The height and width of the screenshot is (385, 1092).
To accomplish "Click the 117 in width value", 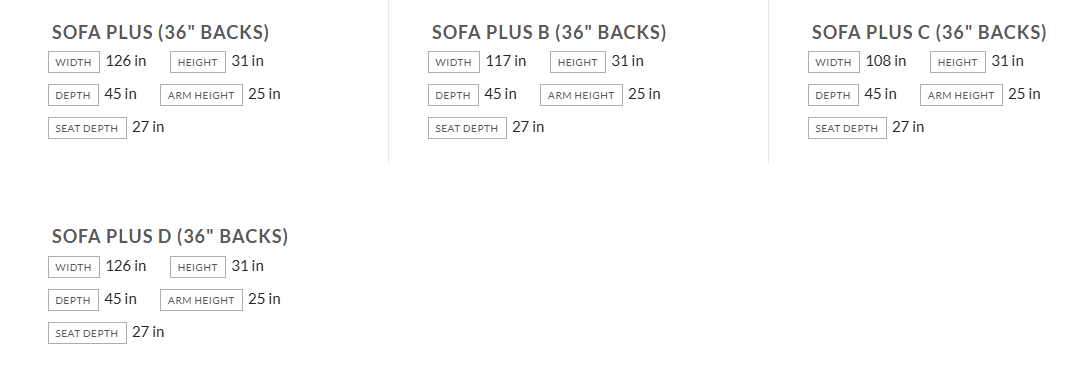I will tap(506, 61).
